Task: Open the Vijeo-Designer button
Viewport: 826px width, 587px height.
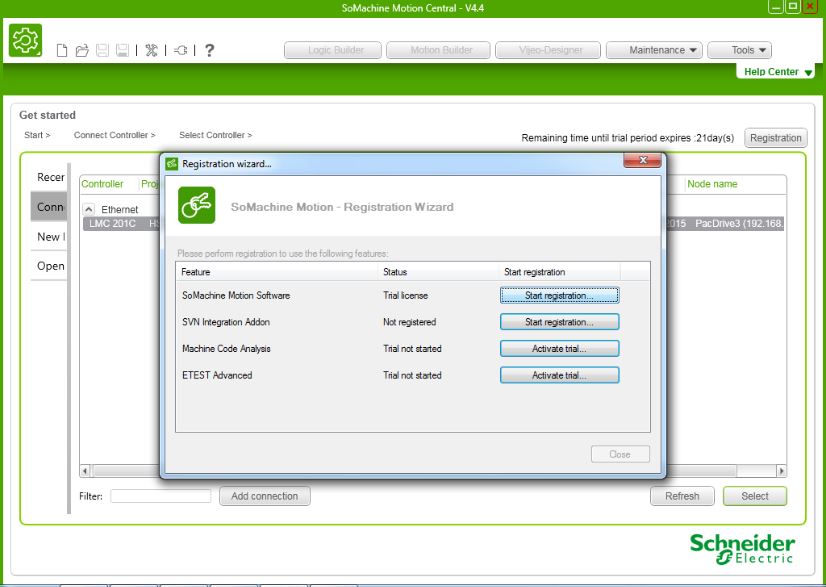Action: click(x=550, y=50)
